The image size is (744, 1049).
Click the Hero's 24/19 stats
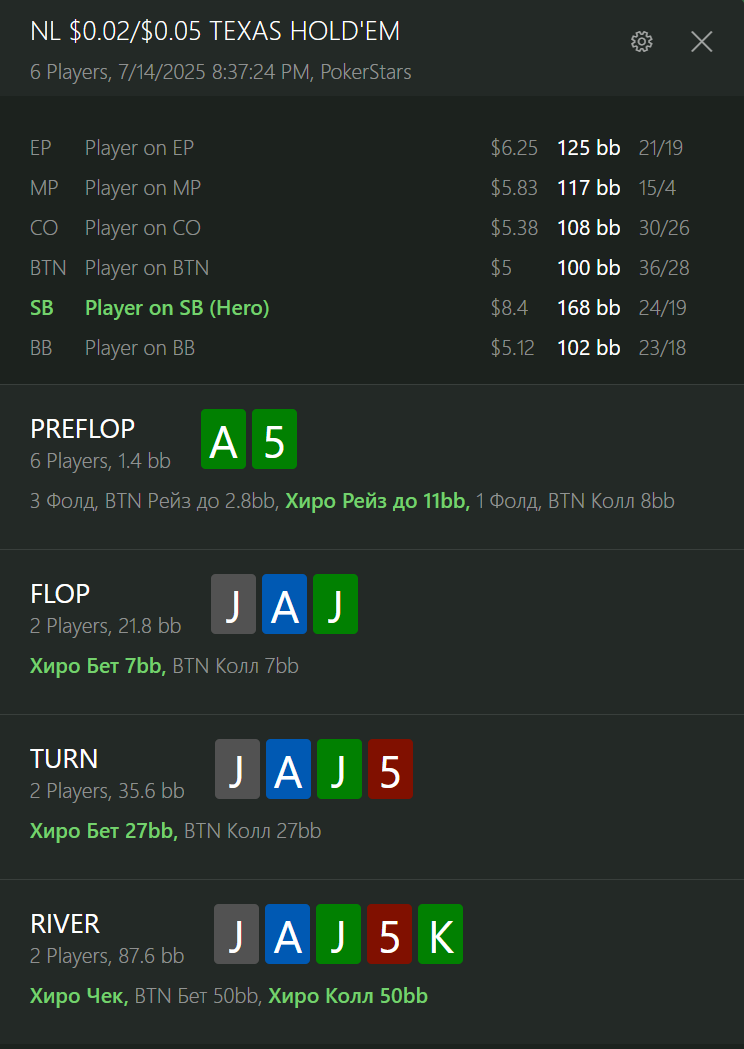click(662, 308)
